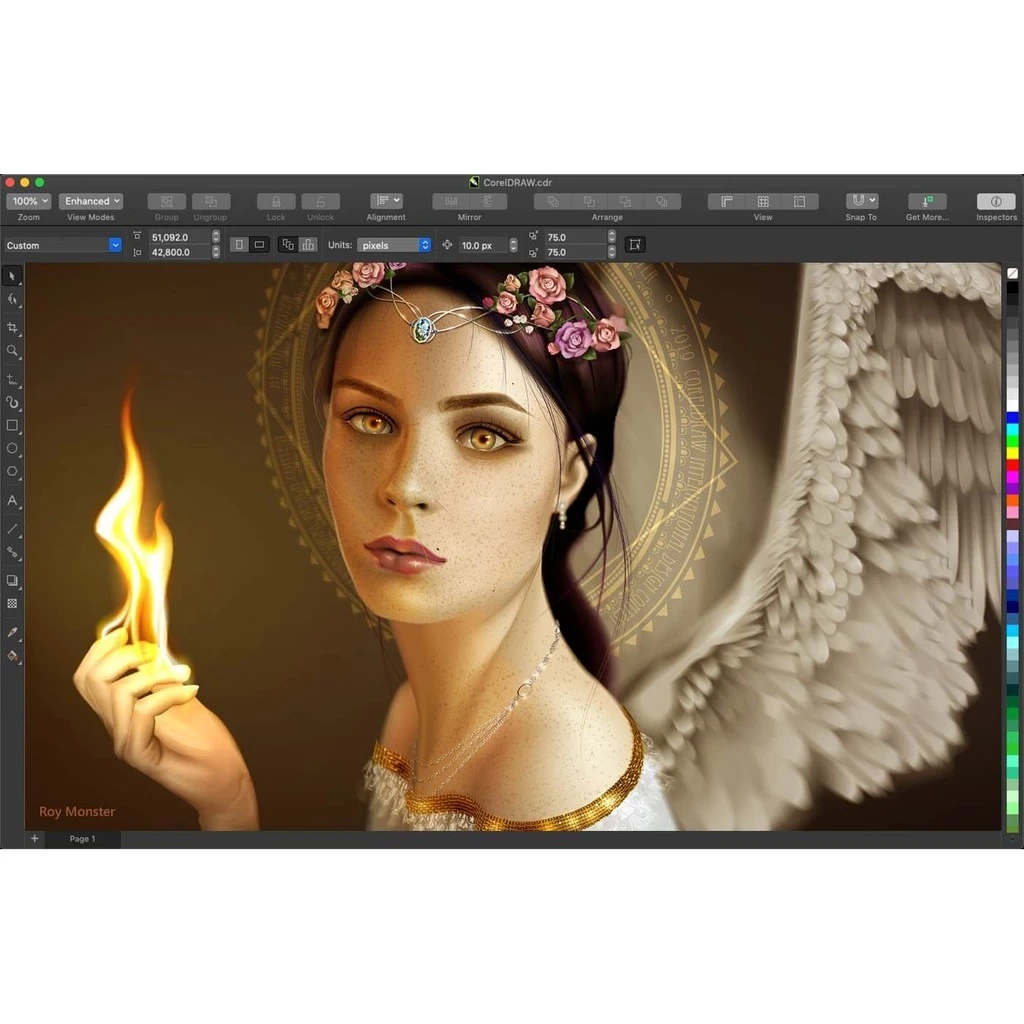Pick the black swatch in palette
Image resolution: width=1024 pixels, height=1024 pixels.
[1012, 288]
